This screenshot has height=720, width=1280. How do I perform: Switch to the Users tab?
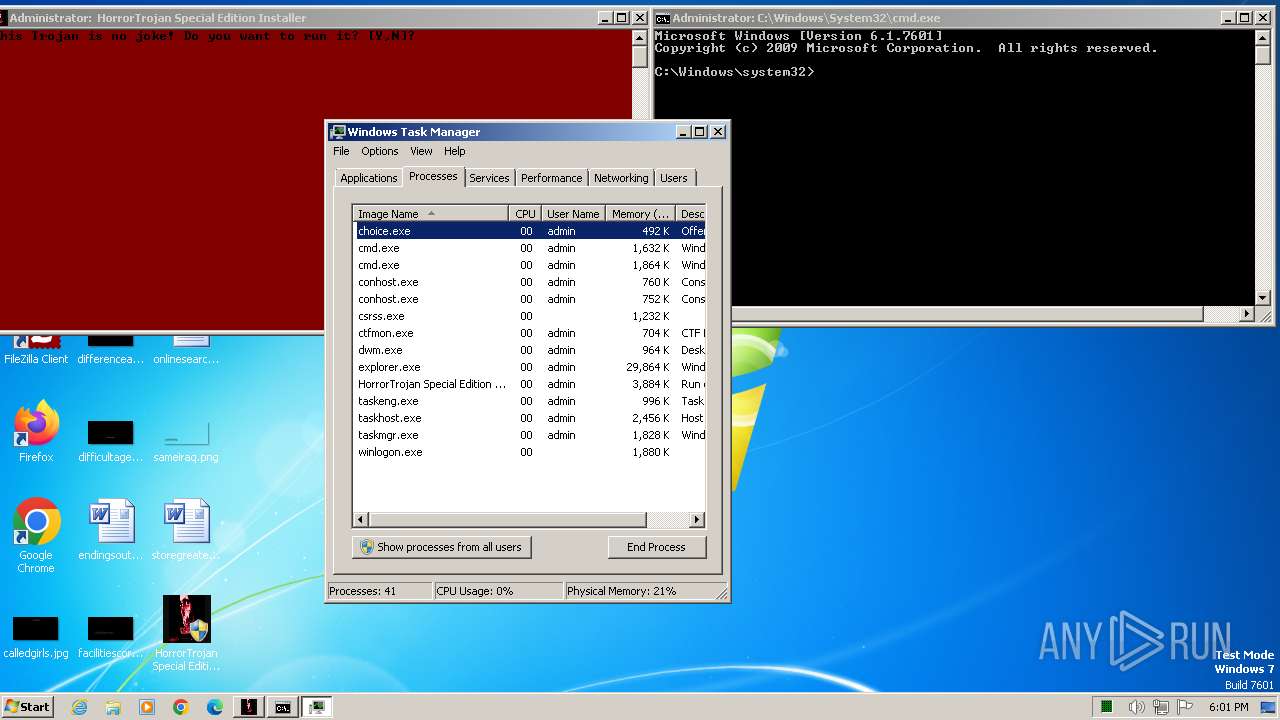coord(674,178)
